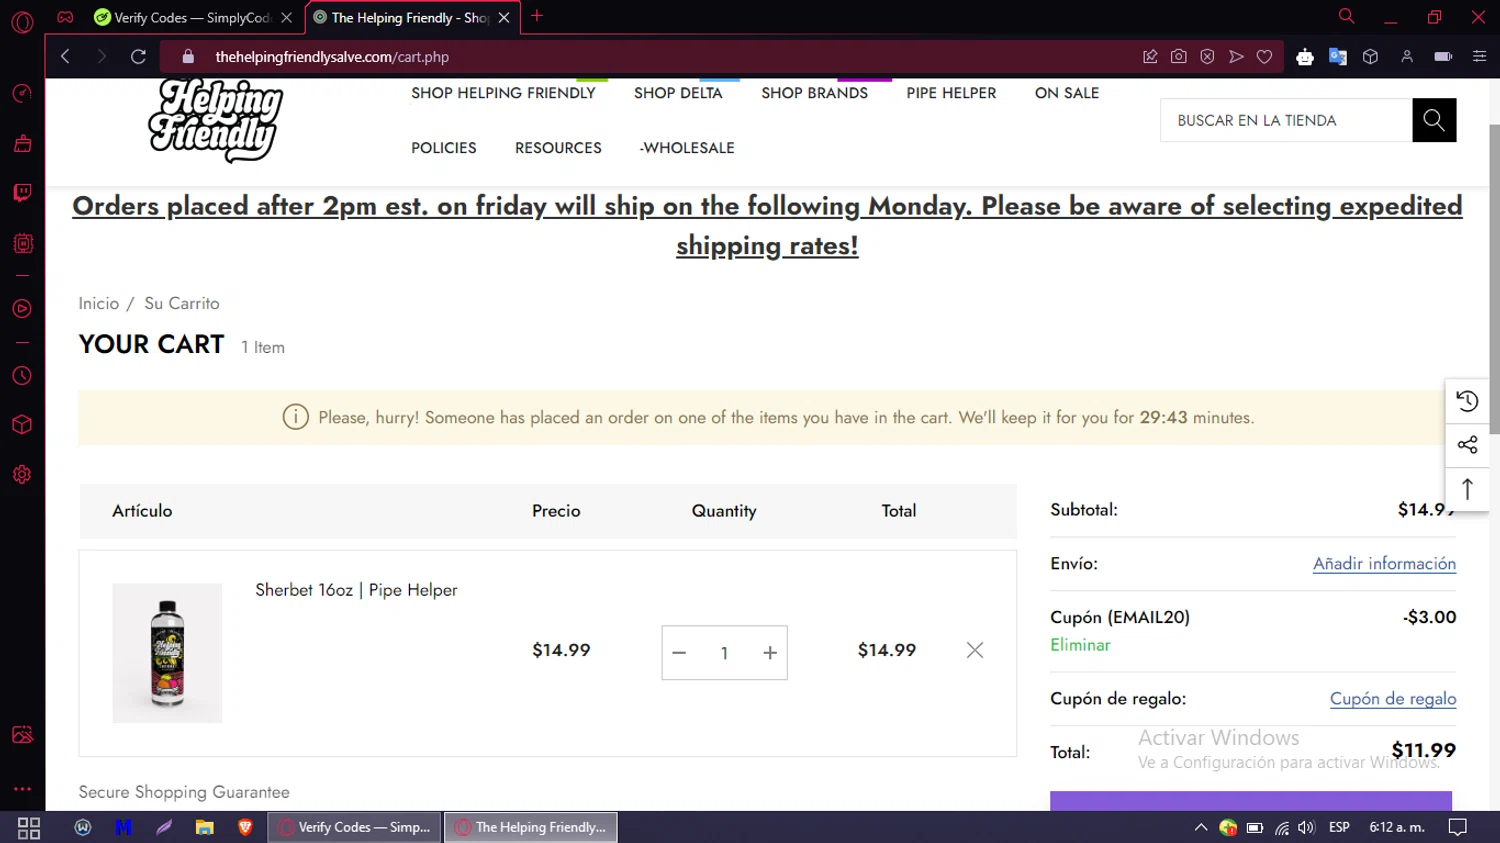
Task: Open GX Cleaner broom icon in sidebar
Action: pos(22,144)
